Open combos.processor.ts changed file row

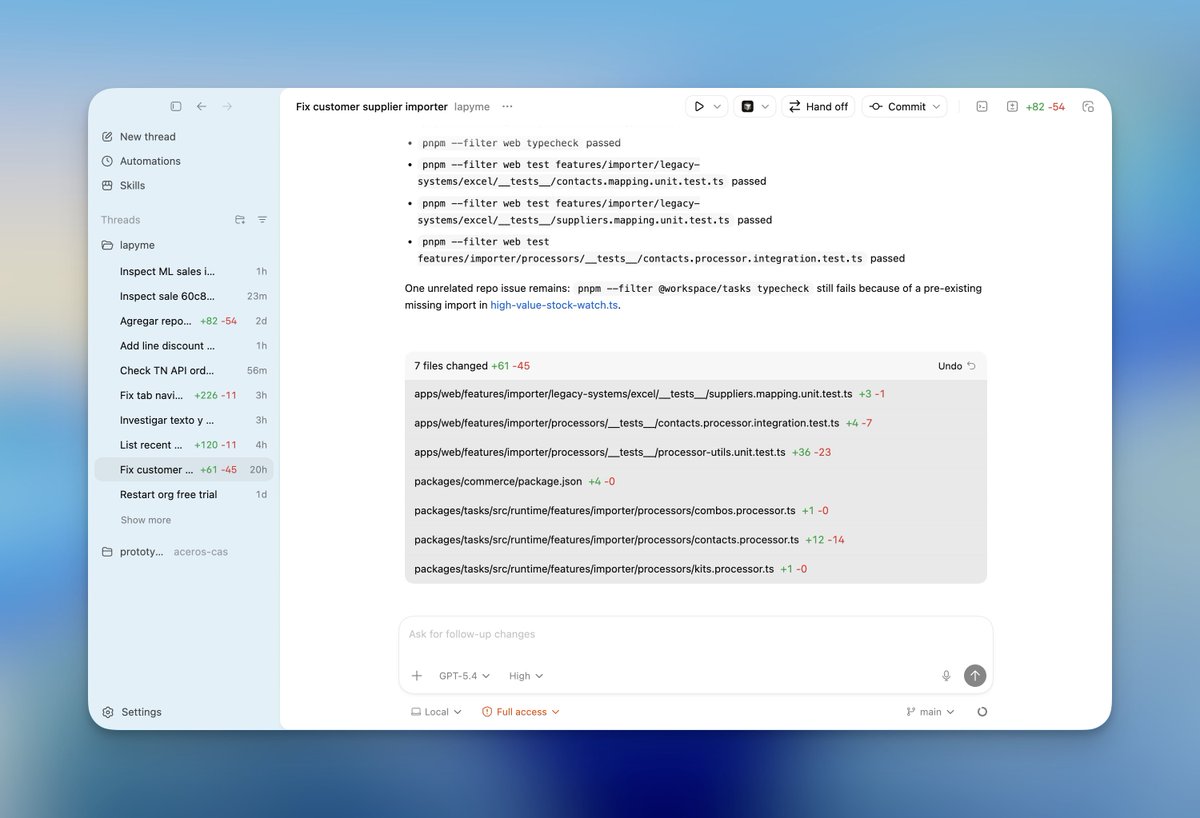click(x=695, y=510)
